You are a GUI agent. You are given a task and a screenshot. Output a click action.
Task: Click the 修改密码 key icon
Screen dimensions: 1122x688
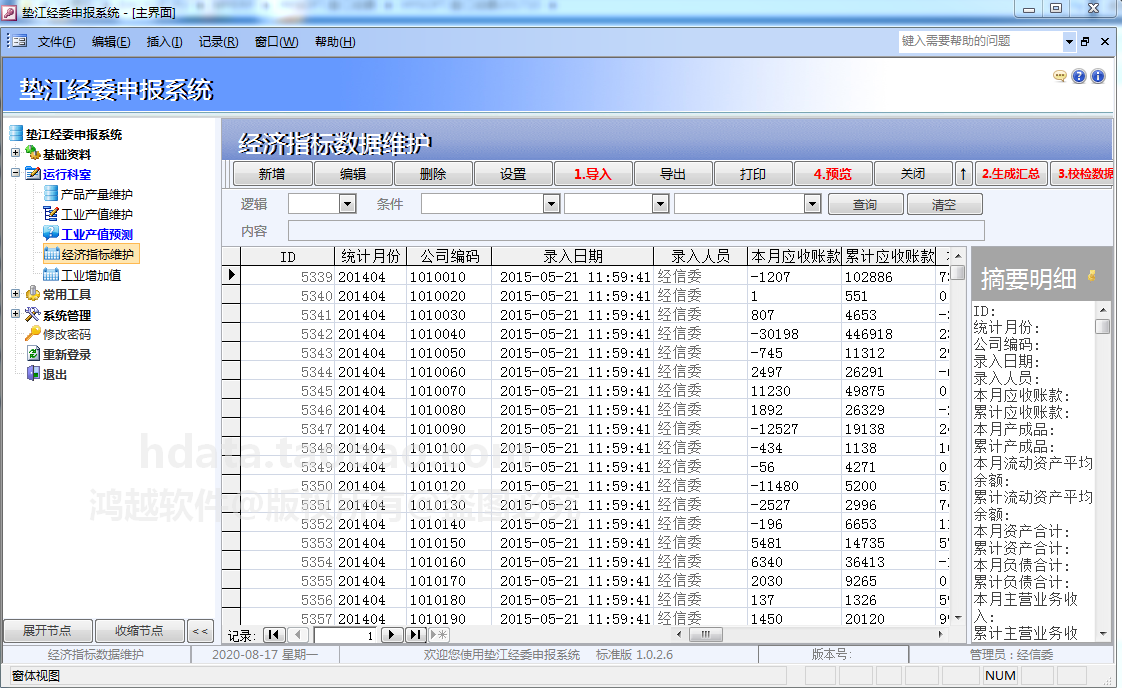tap(33, 334)
